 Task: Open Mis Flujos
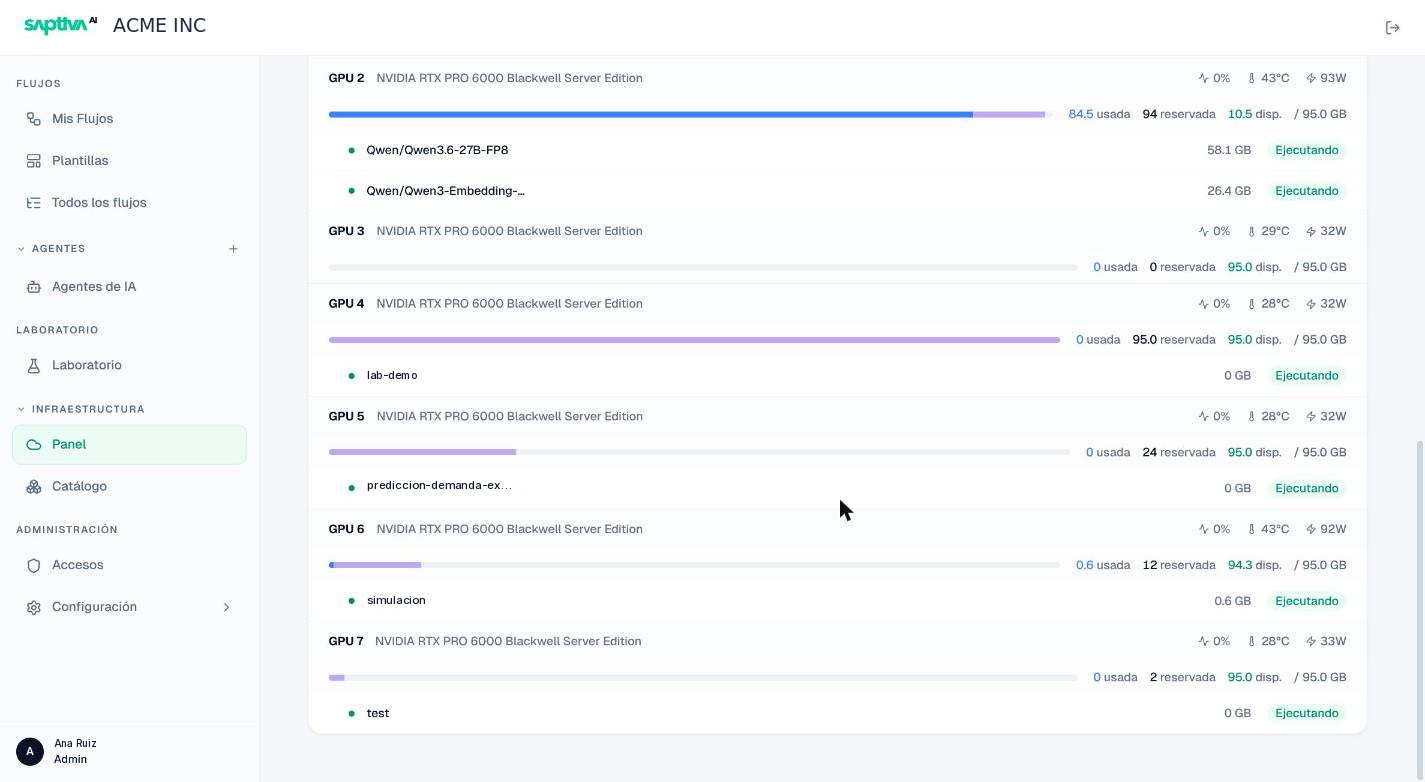[129, 119]
